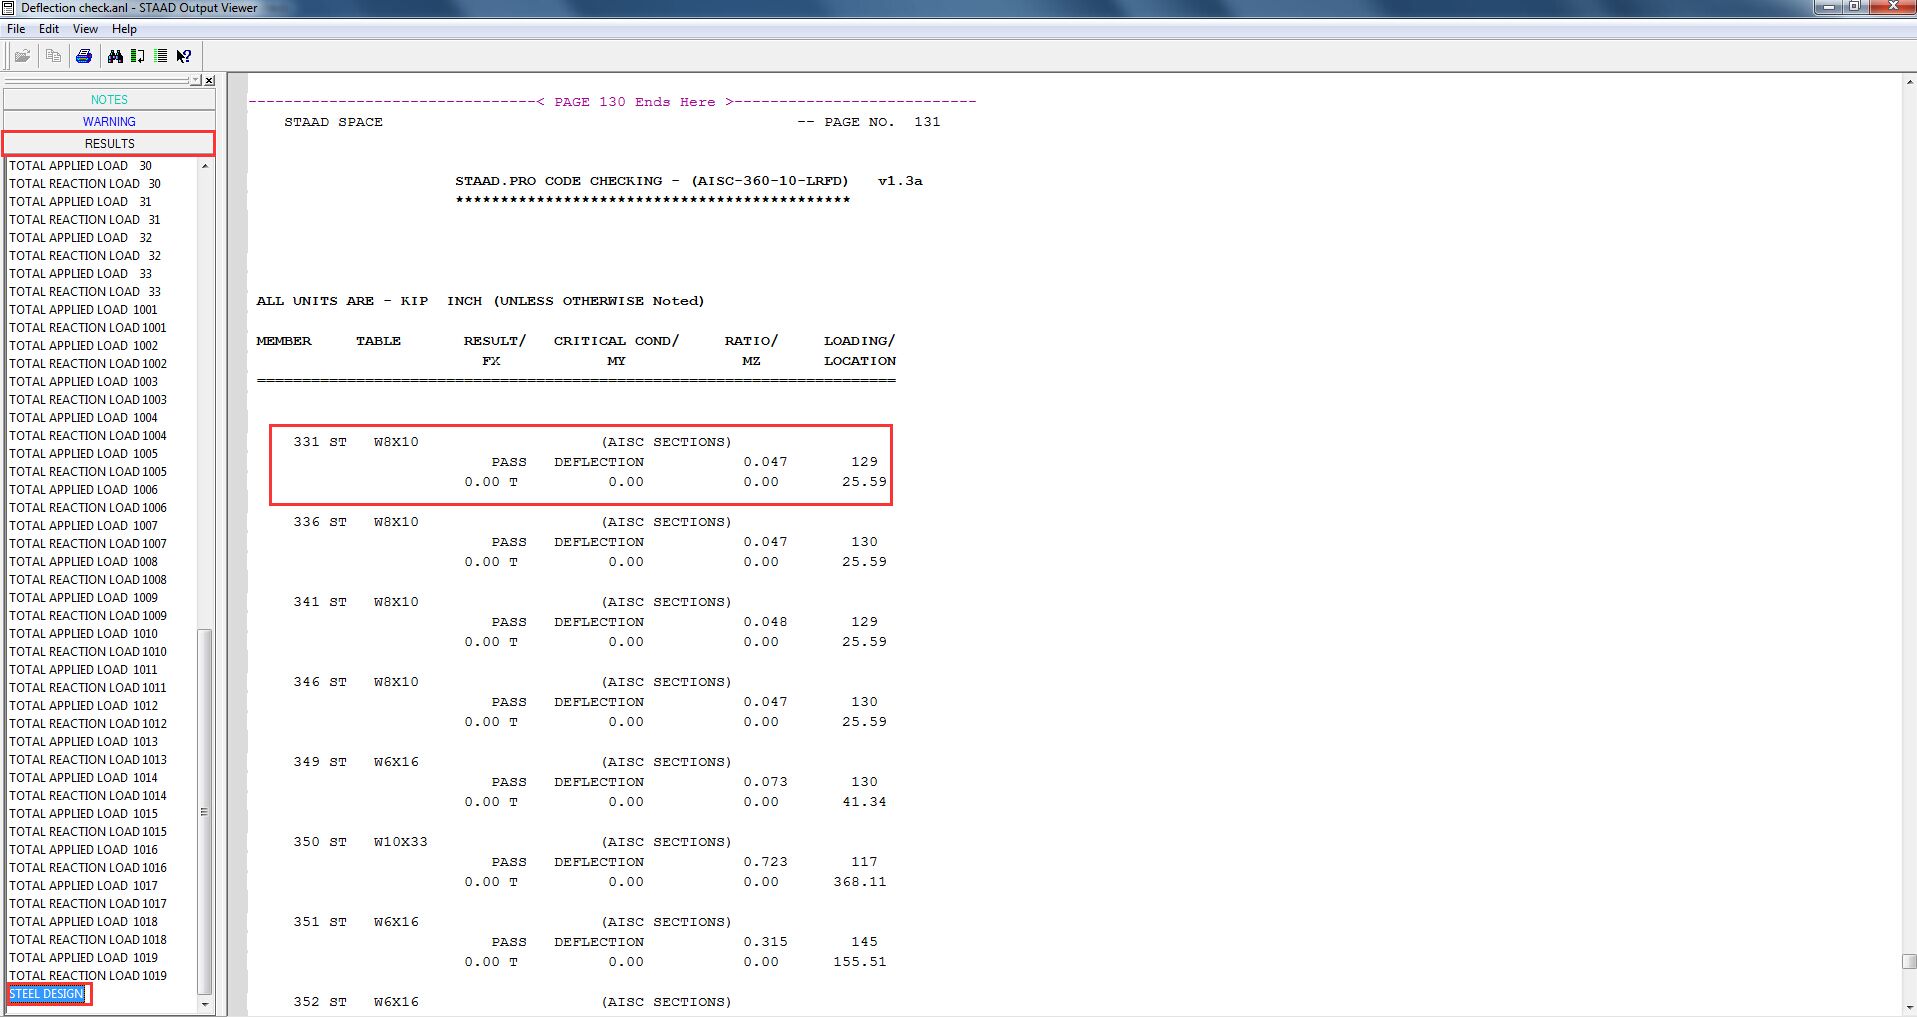Open the File menu
Image resolution: width=1917 pixels, height=1017 pixels.
[16, 29]
